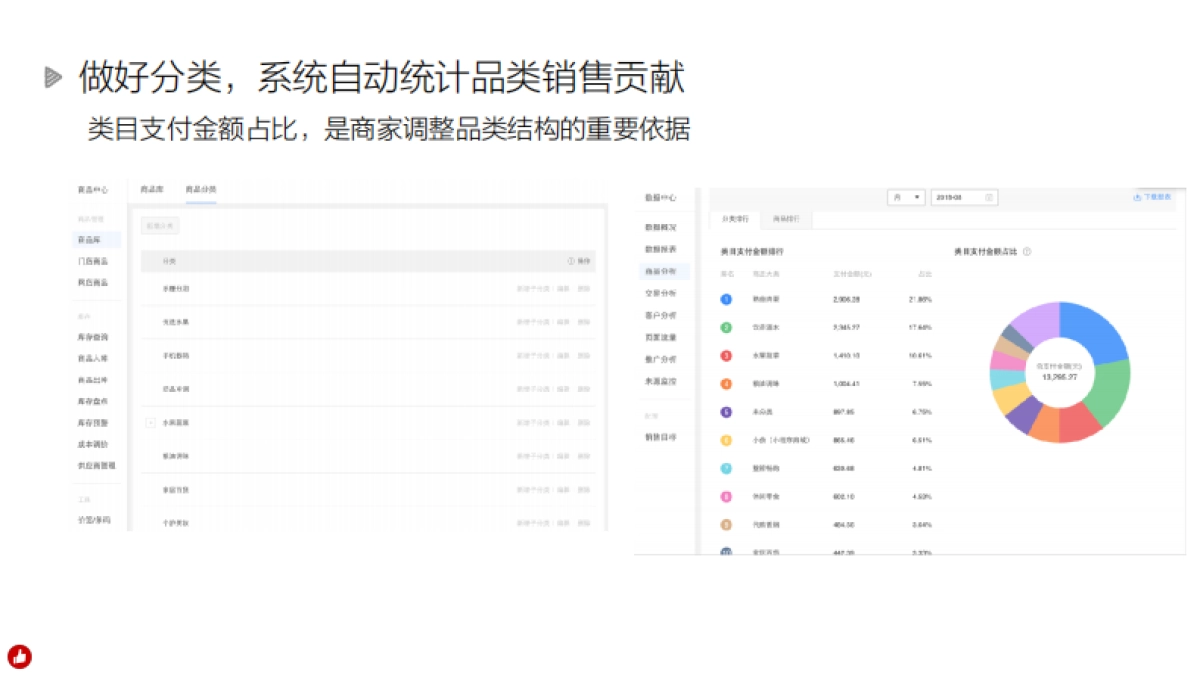Open the month period dropdown
This screenshot has height=675, width=1200.
point(906,198)
